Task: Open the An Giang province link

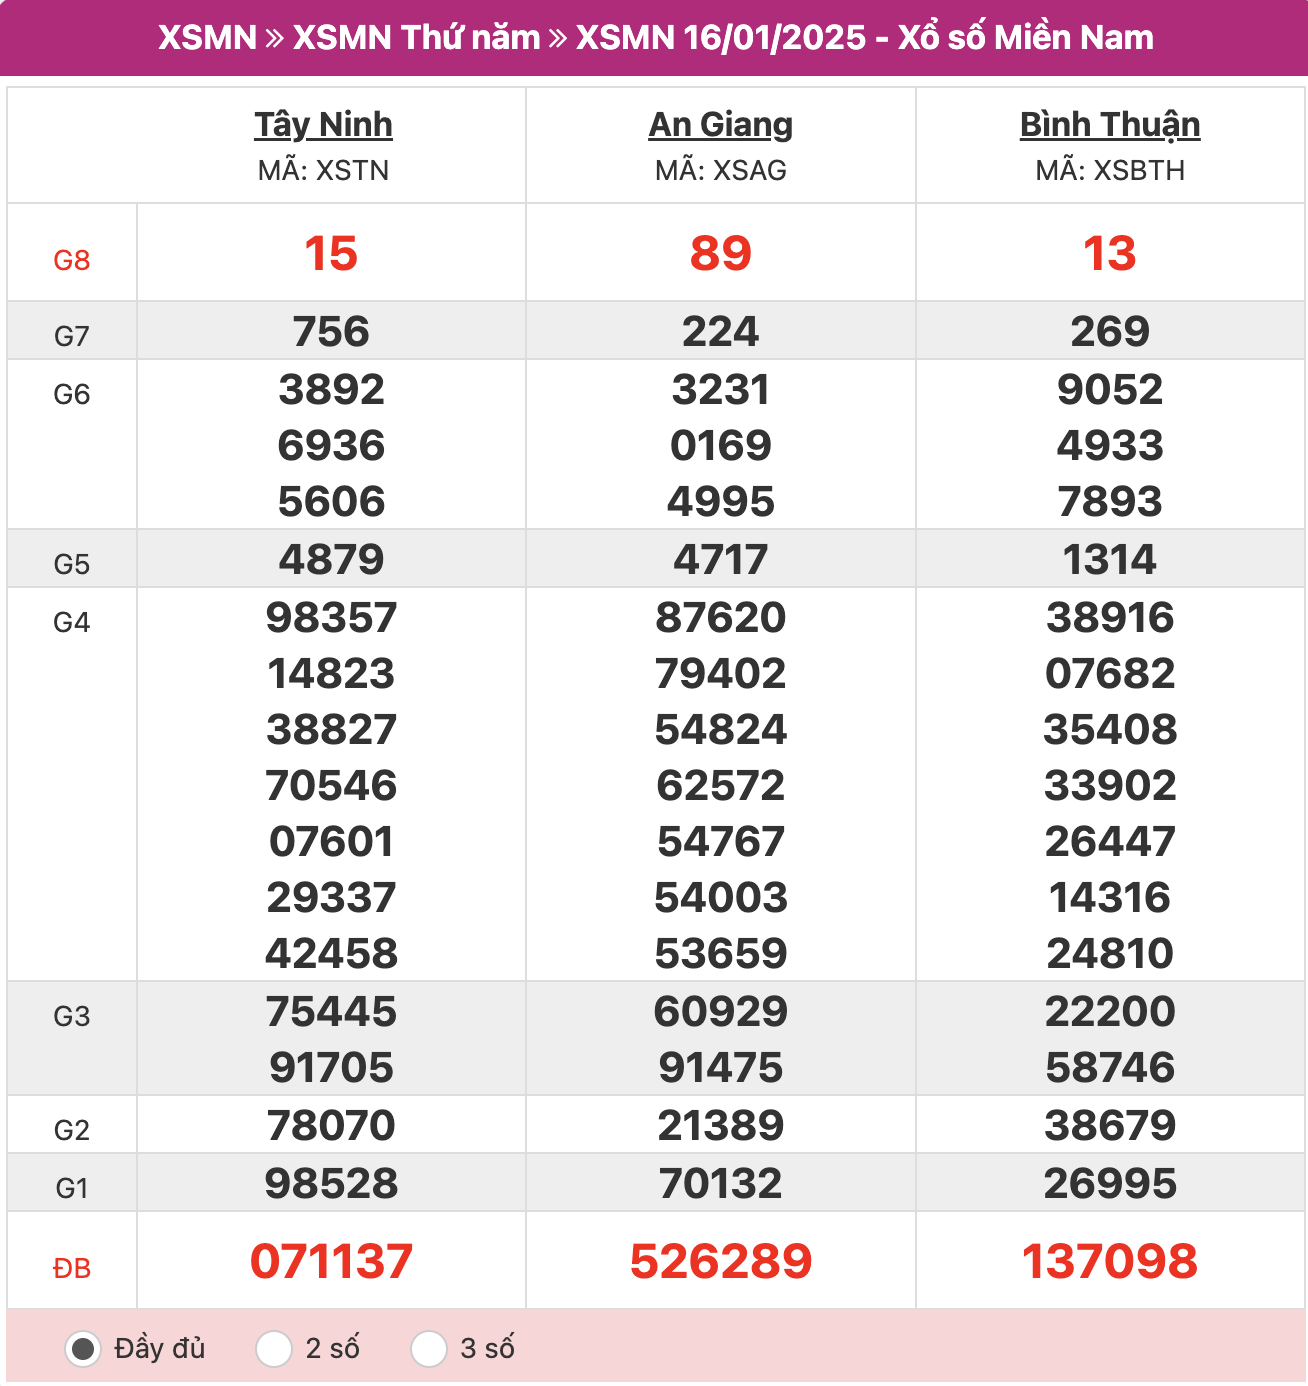Action: click(721, 125)
